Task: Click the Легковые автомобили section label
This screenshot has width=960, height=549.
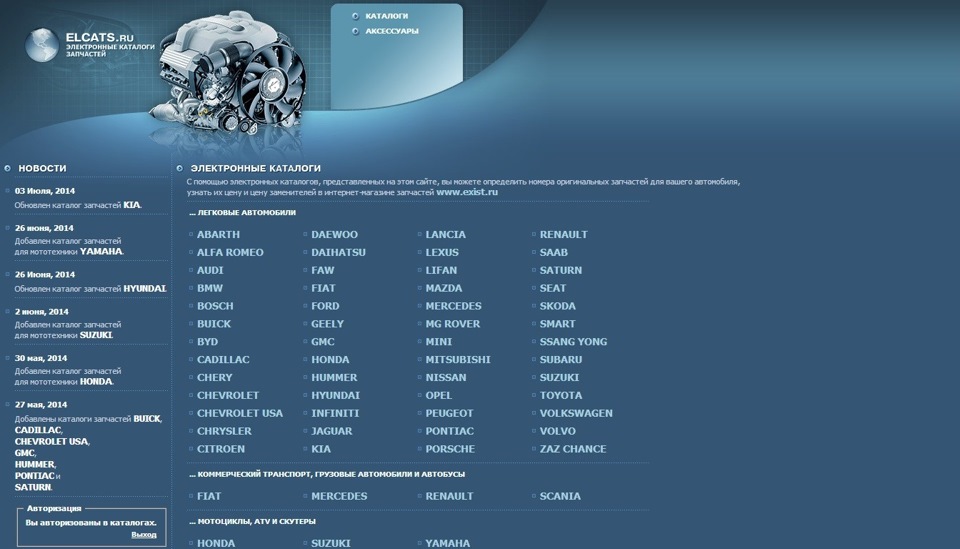Action: coord(242,212)
